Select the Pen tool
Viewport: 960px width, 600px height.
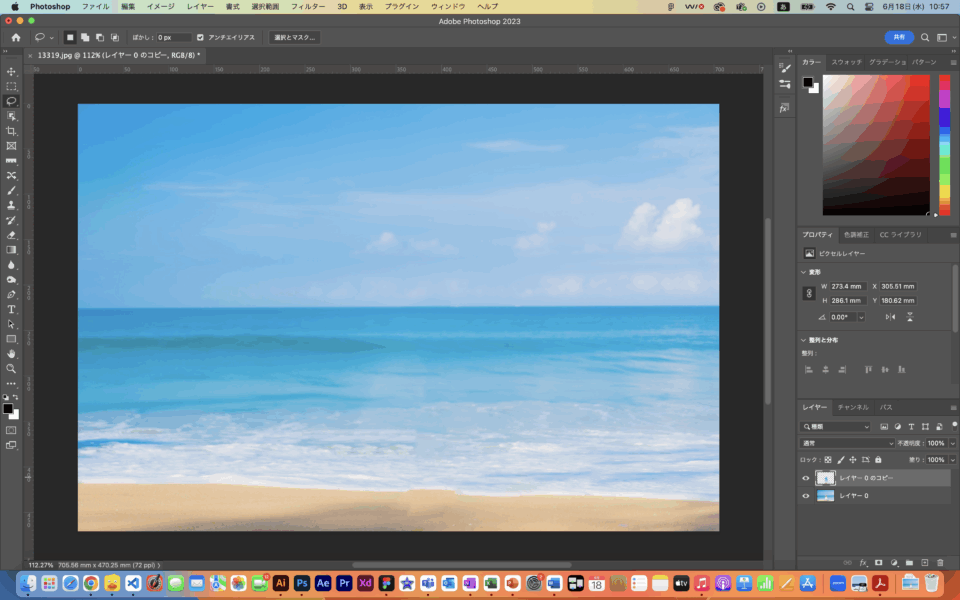pyautogui.click(x=11, y=294)
